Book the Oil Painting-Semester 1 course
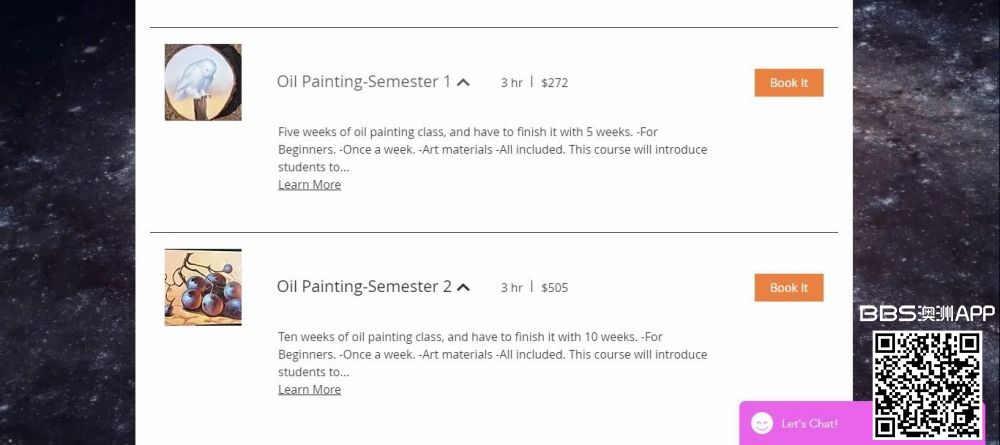 pos(788,83)
